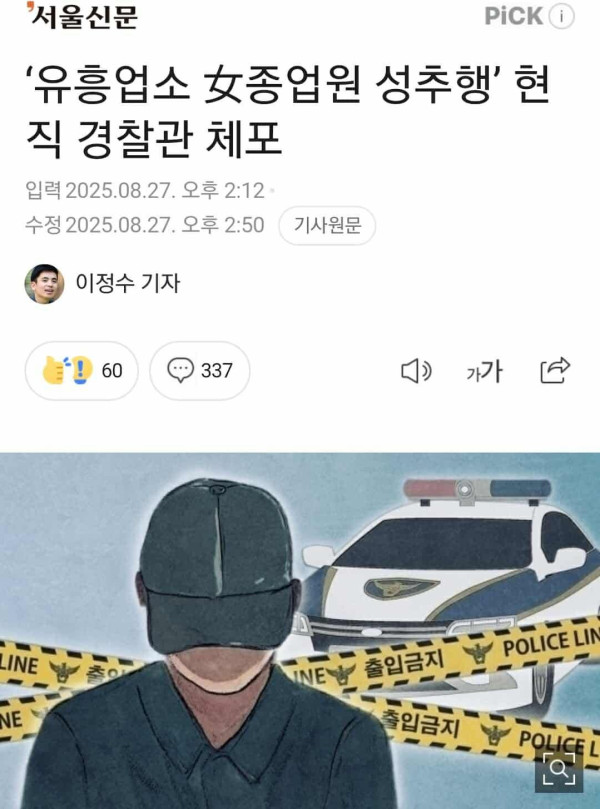Tap the PiCK badge label
Viewport: 600px width, 809px height.
click(x=514, y=17)
